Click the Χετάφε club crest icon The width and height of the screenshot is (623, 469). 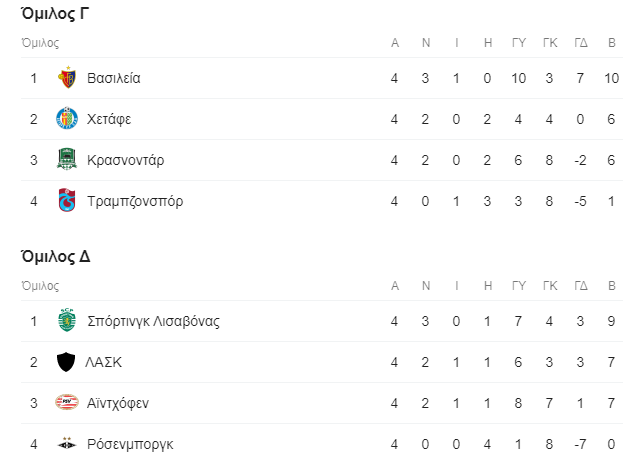pyautogui.click(x=67, y=118)
